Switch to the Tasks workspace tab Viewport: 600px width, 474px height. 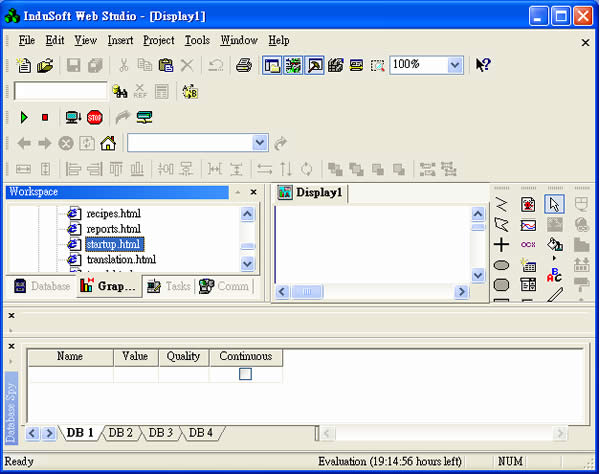point(168,286)
